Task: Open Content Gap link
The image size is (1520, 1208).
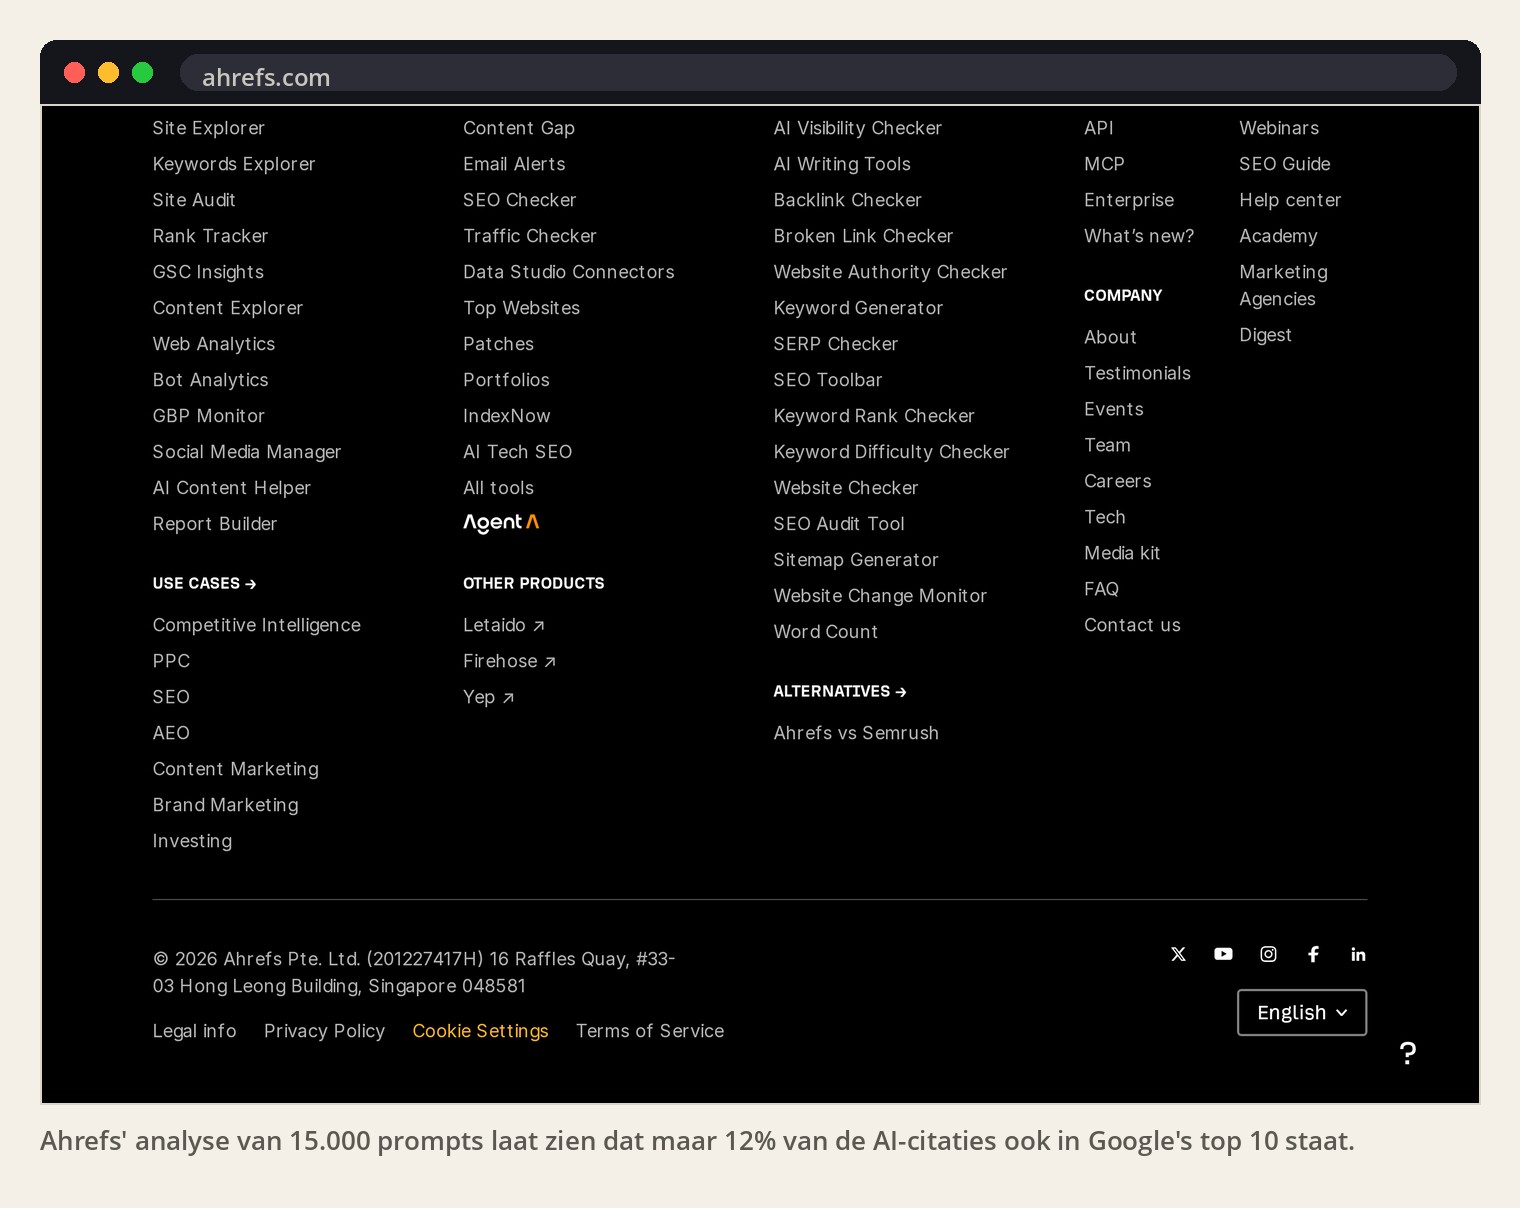Action: tap(519, 128)
